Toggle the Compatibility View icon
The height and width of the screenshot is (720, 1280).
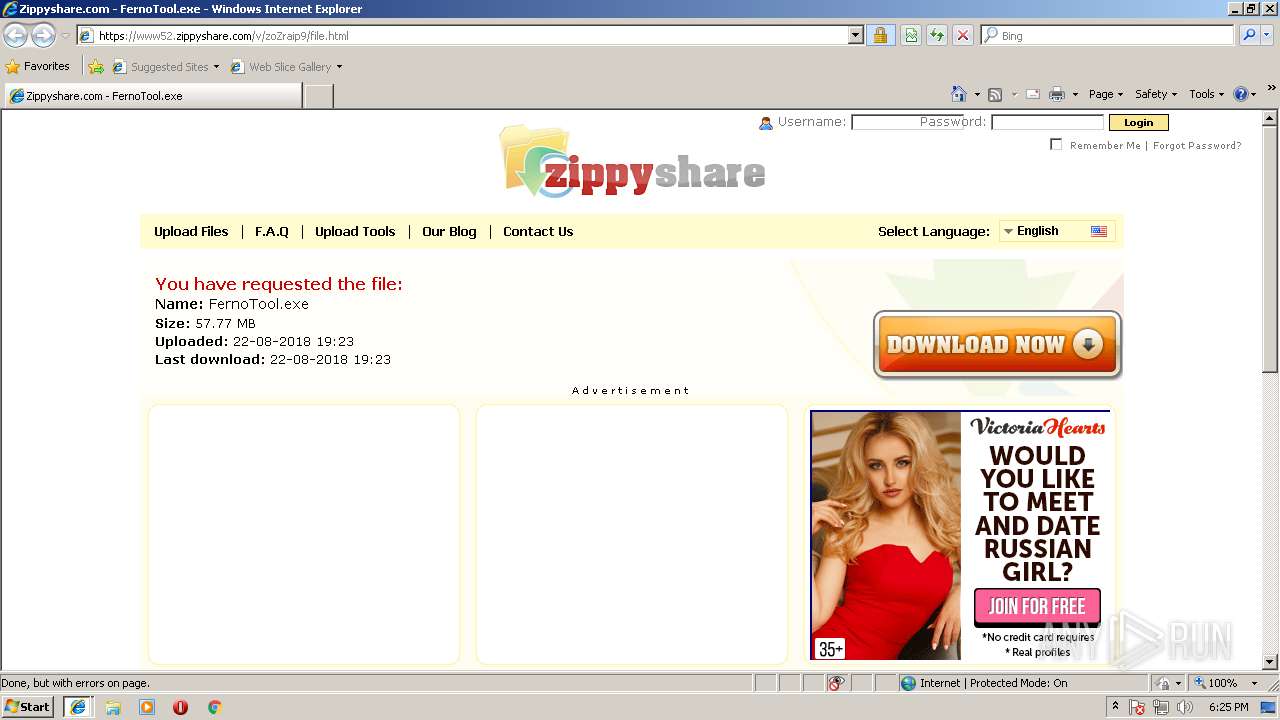pyautogui.click(x=911, y=36)
